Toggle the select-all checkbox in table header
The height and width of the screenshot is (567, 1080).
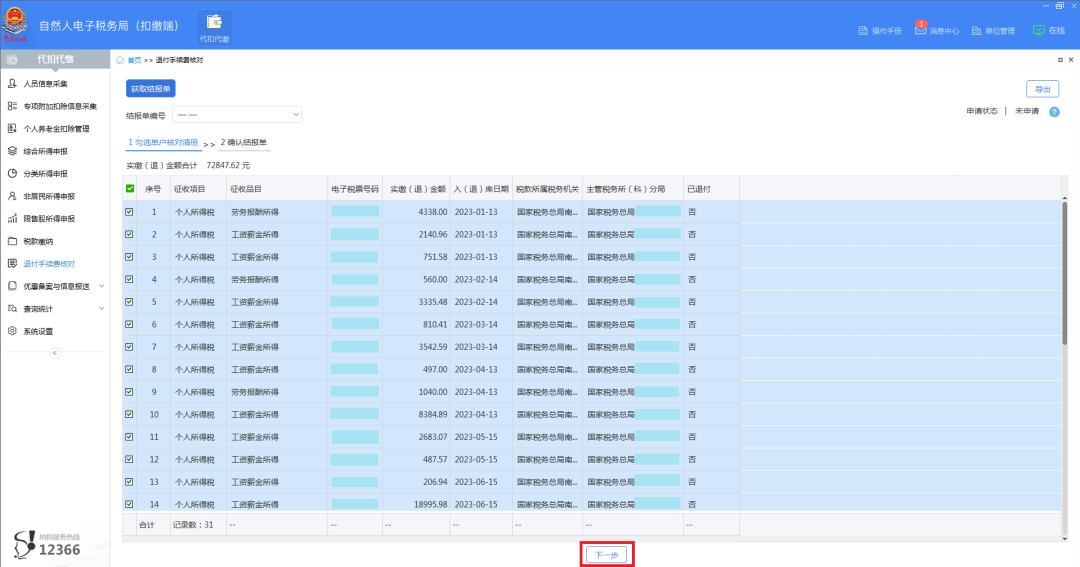pyautogui.click(x=129, y=189)
